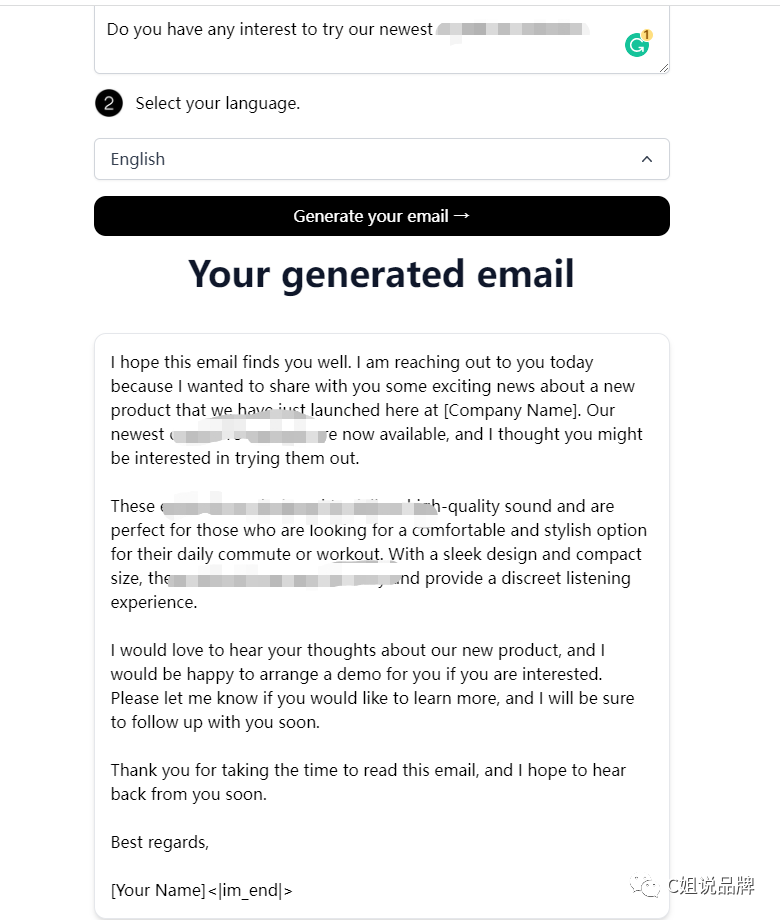Viewport: 780px width, 920px height.
Task: Click the arrow on Generate your email button
Action: point(461,215)
